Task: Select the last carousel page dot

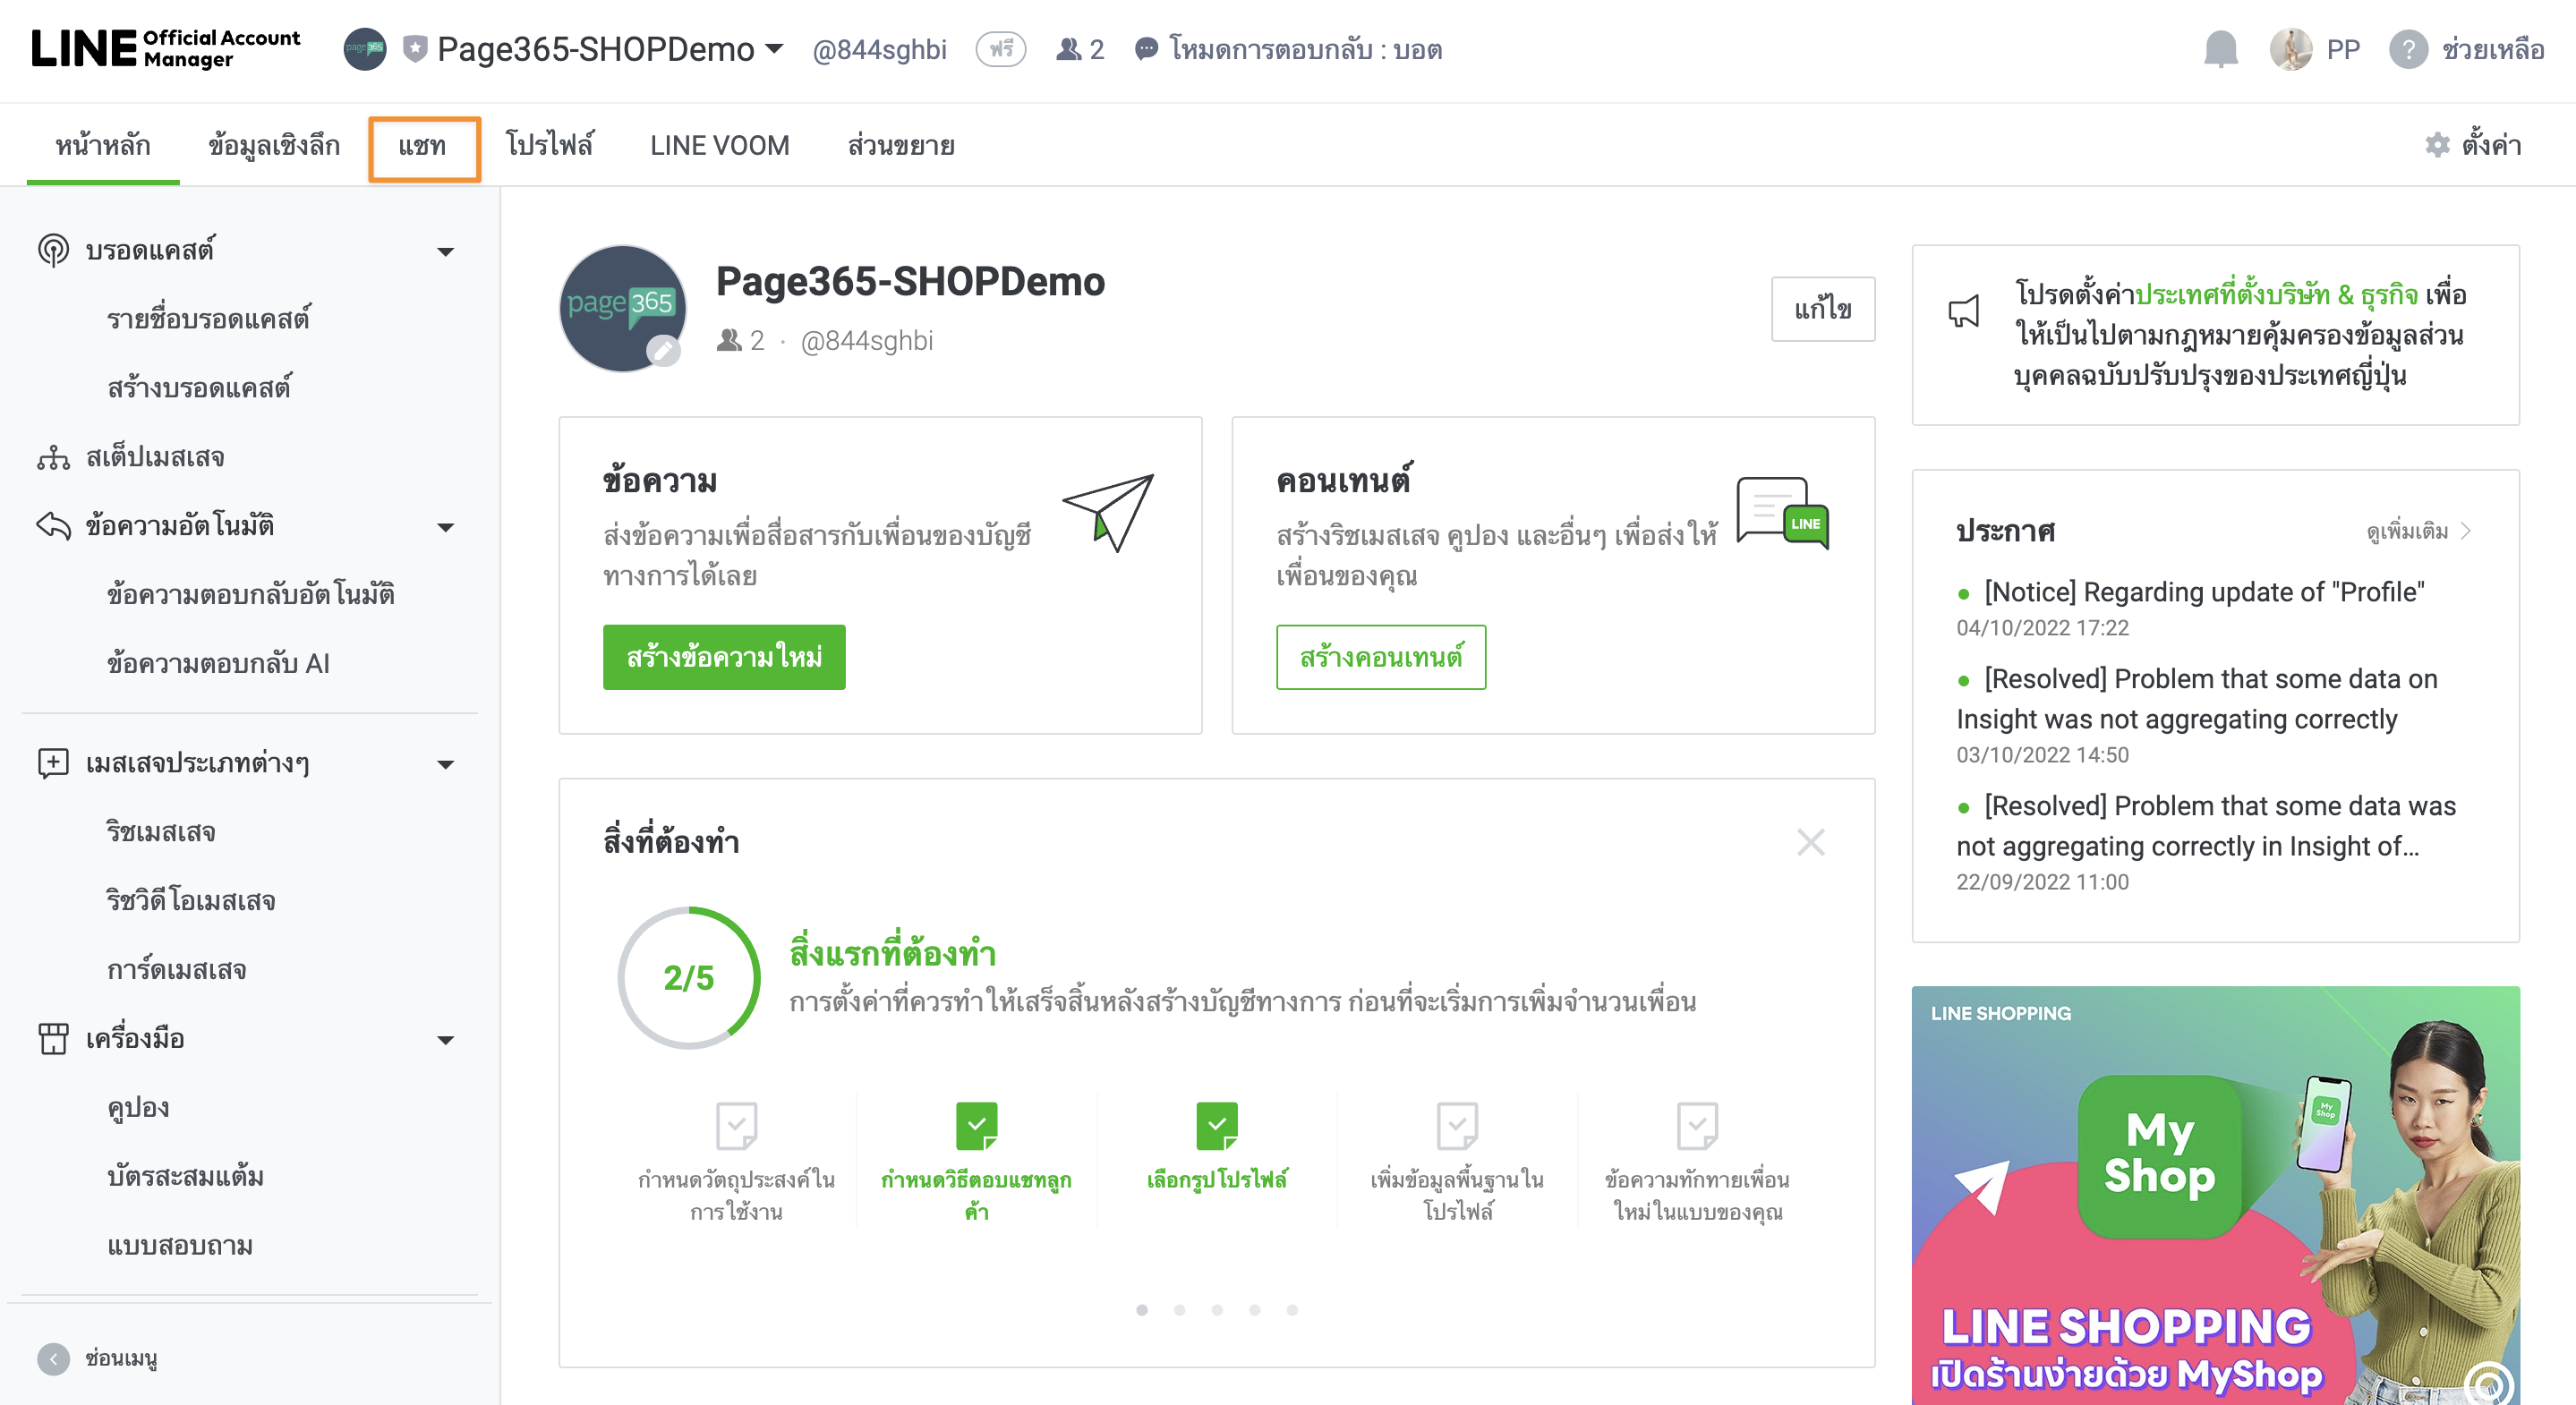Action: (x=1292, y=1310)
